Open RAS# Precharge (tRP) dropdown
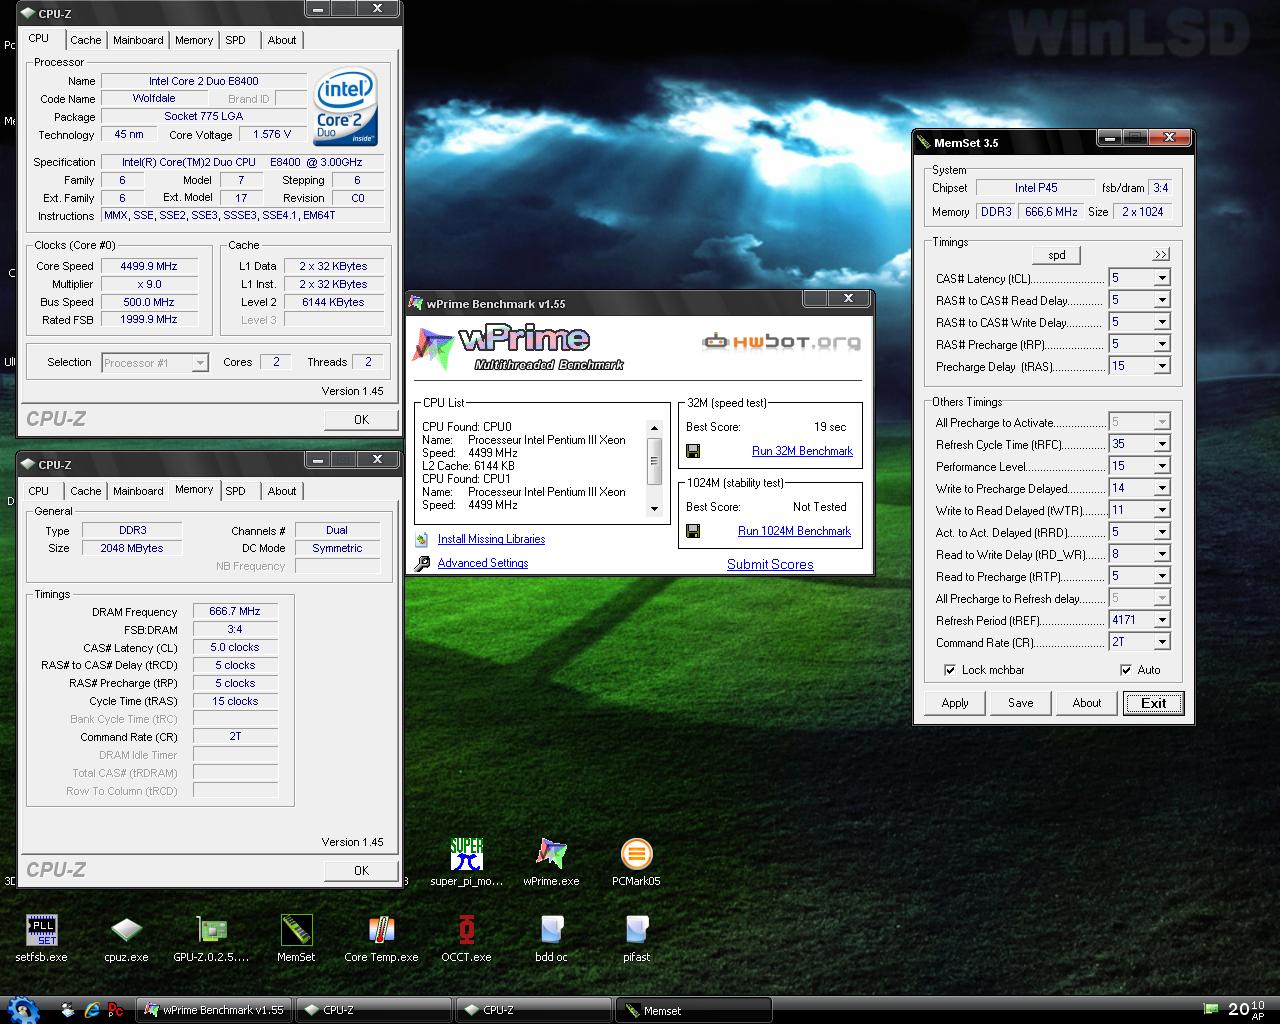Image resolution: width=1280 pixels, height=1024 pixels. pos(1162,344)
